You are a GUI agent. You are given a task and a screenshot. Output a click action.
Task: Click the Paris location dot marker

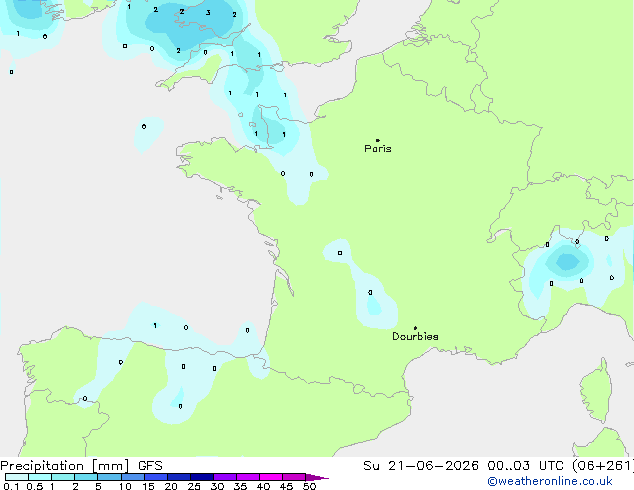coord(378,140)
